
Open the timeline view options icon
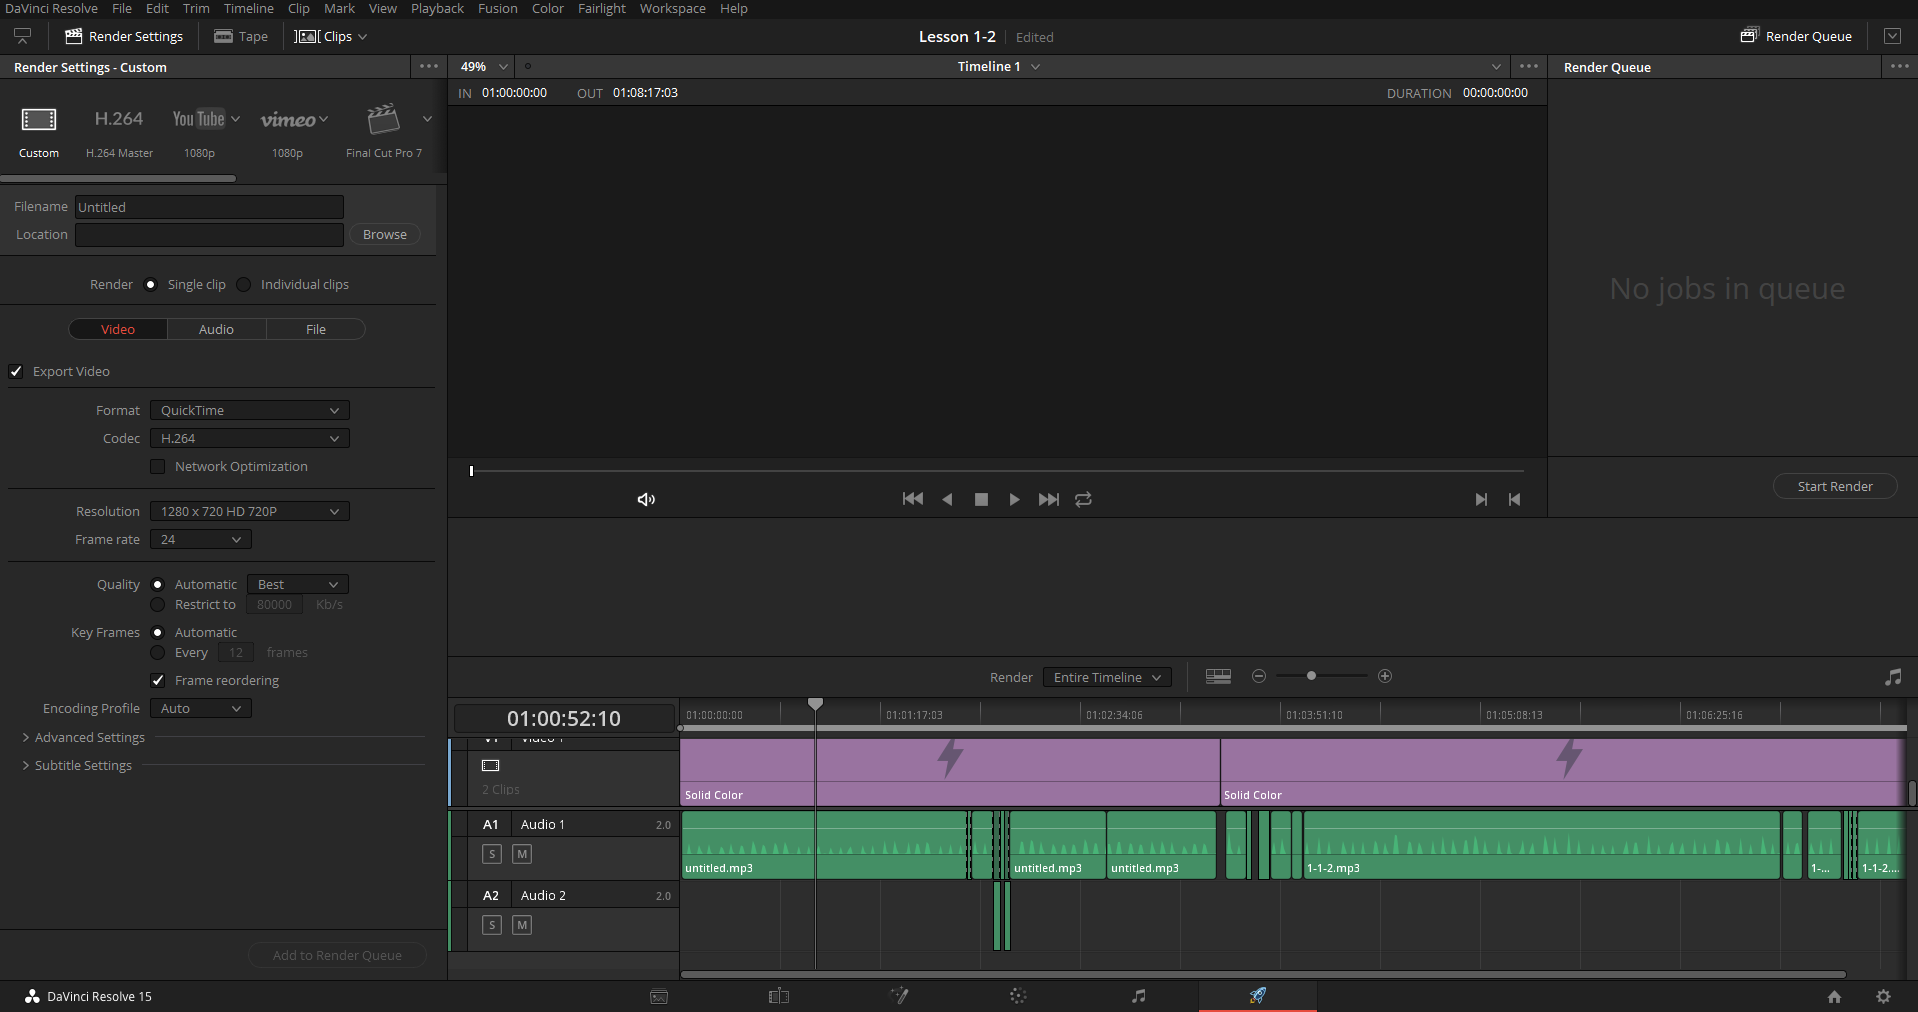(x=1218, y=677)
